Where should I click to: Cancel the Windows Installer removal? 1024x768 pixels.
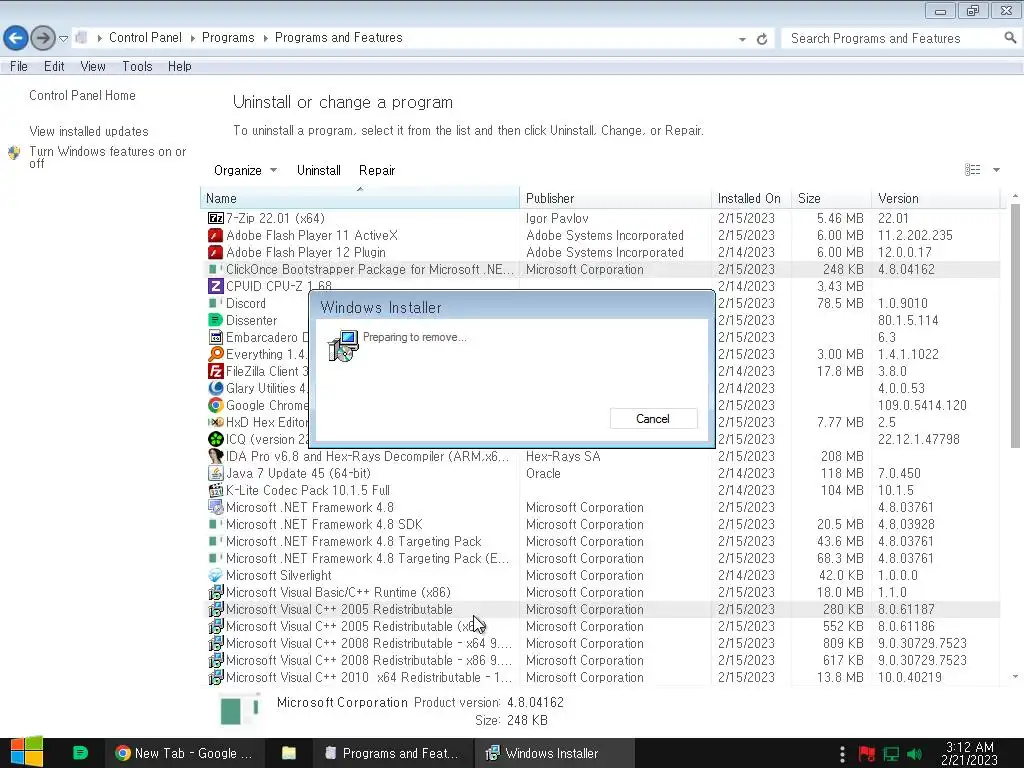click(653, 419)
